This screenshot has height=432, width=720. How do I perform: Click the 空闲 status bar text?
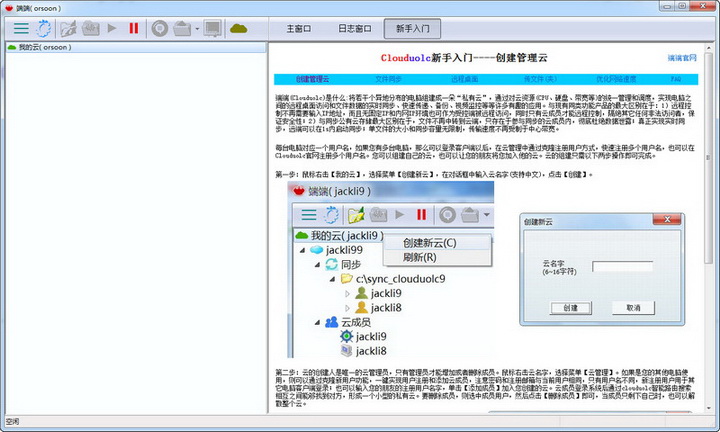pos(12,421)
